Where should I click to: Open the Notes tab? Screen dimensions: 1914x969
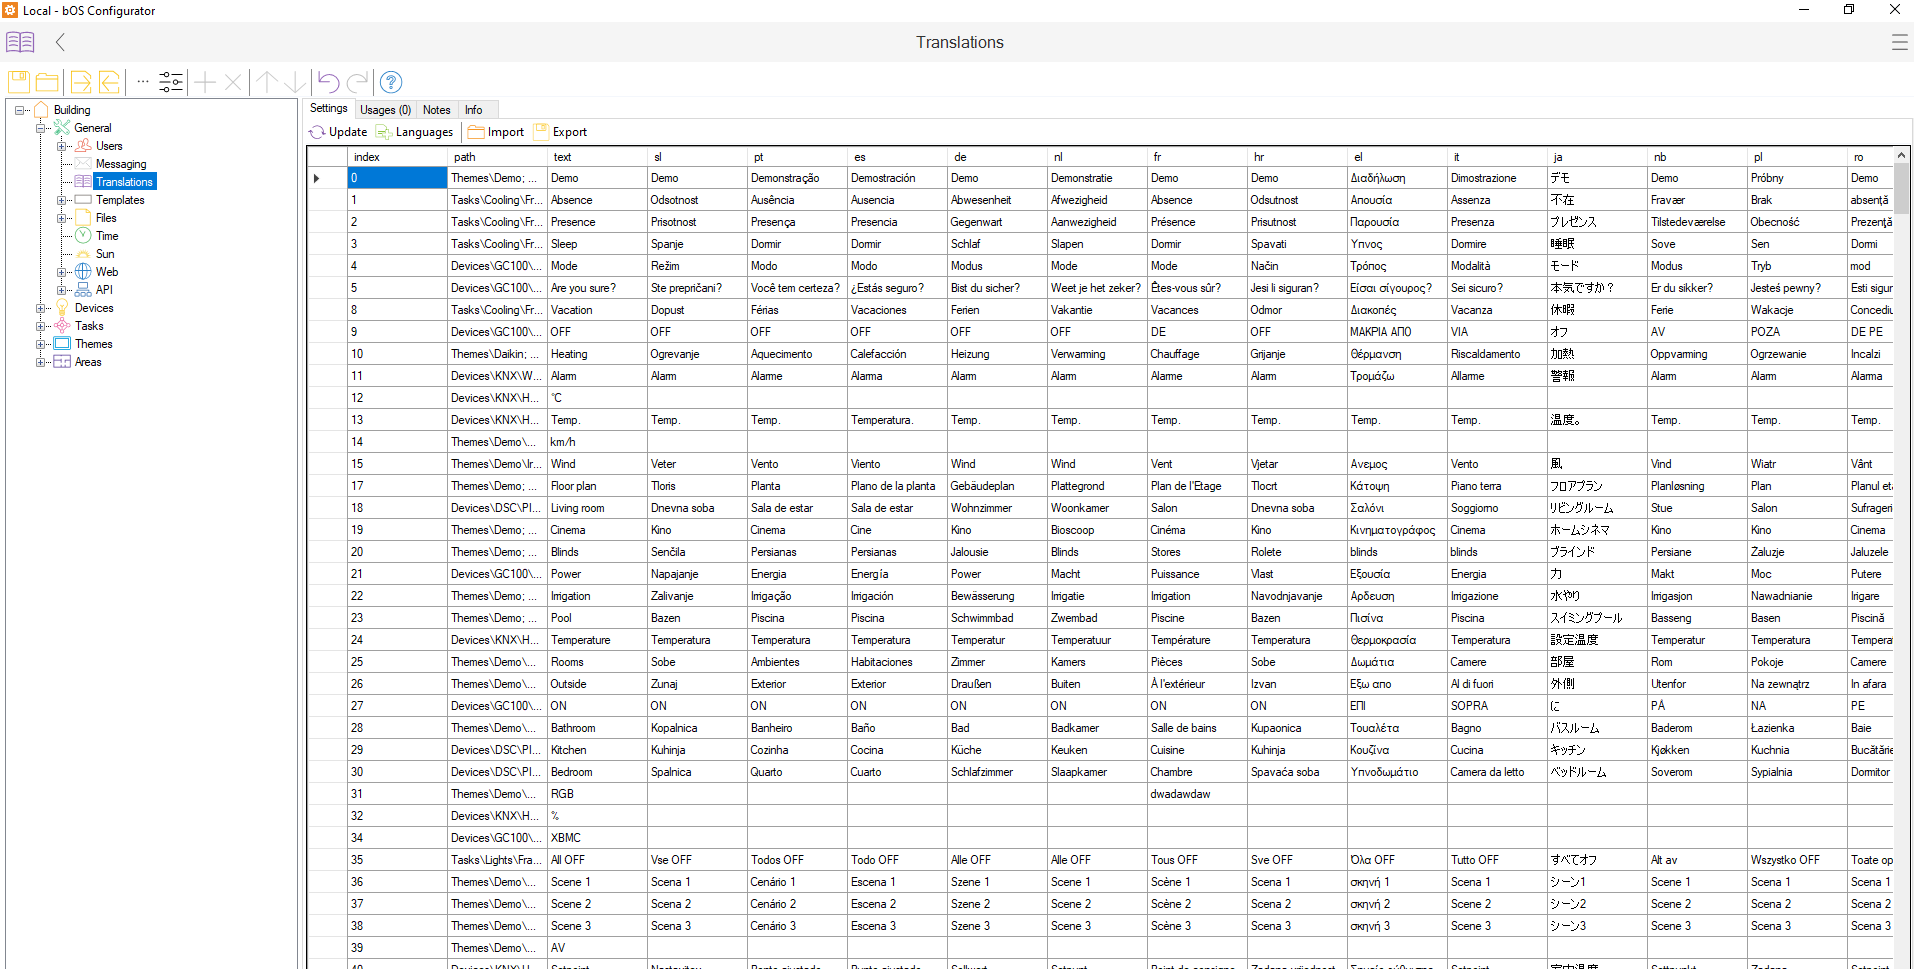point(437,110)
